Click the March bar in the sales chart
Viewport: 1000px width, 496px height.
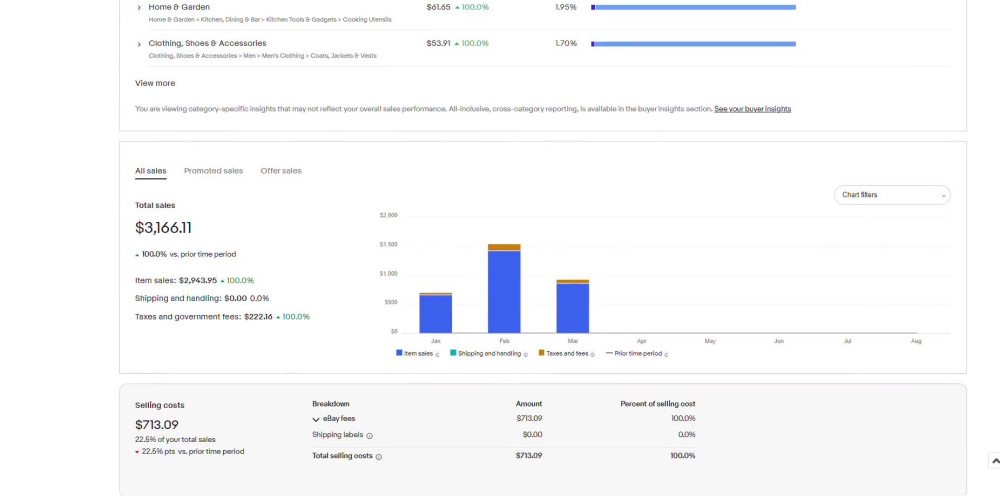click(x=573, y=306)
